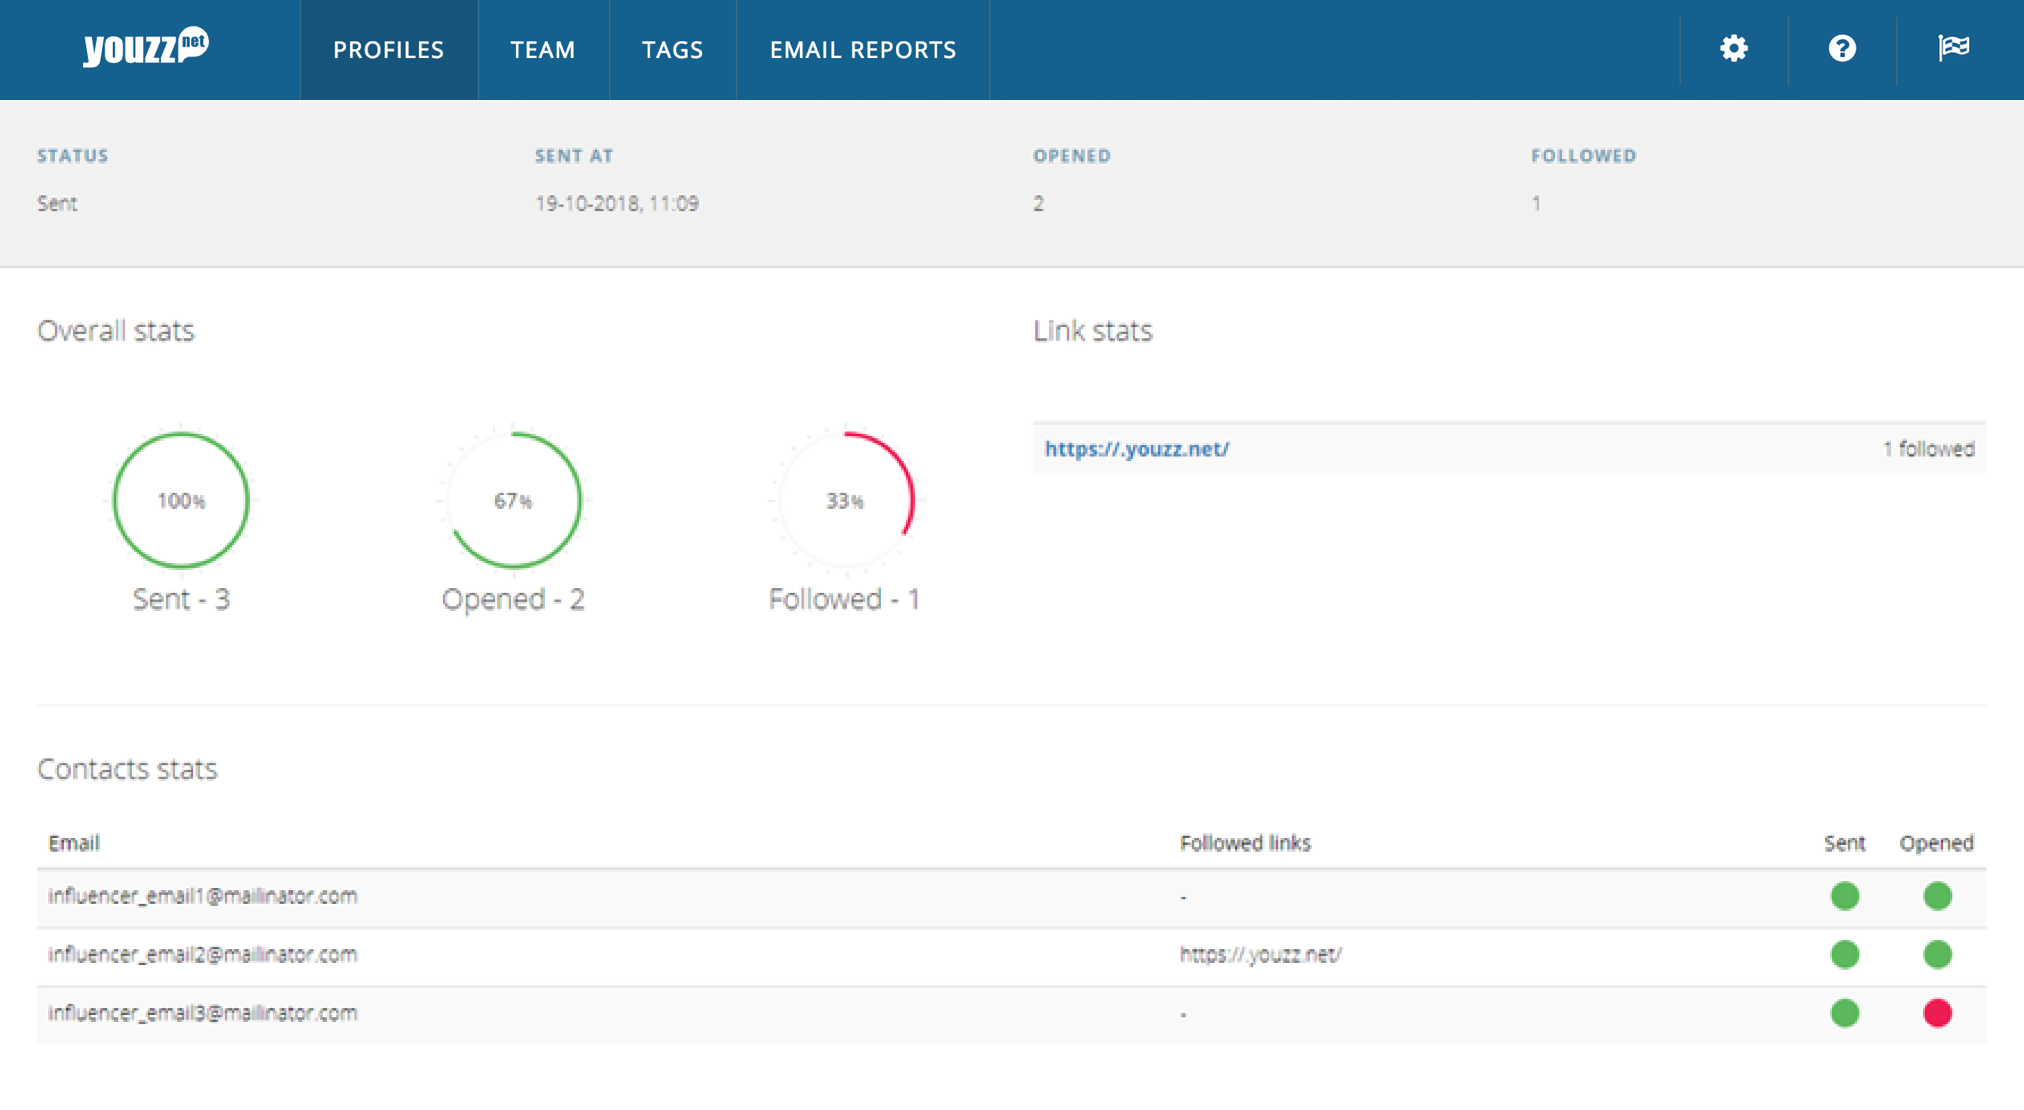Click the Followed links column header
The image size is (2024, 1110).
(1245, 843)
